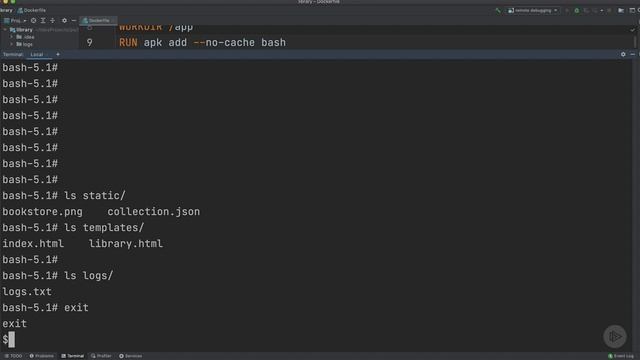Click the collapse all icon in Project toolbar
640x360 pixels.
(52, 20)
